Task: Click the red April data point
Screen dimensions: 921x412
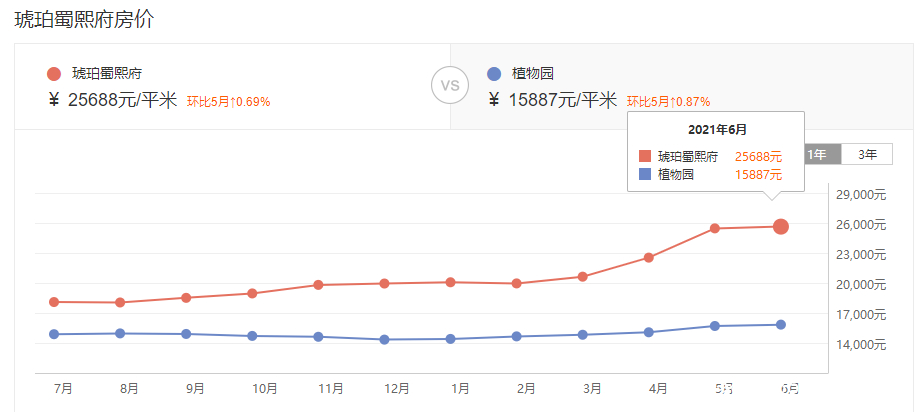Action: (x=648, y=258)
